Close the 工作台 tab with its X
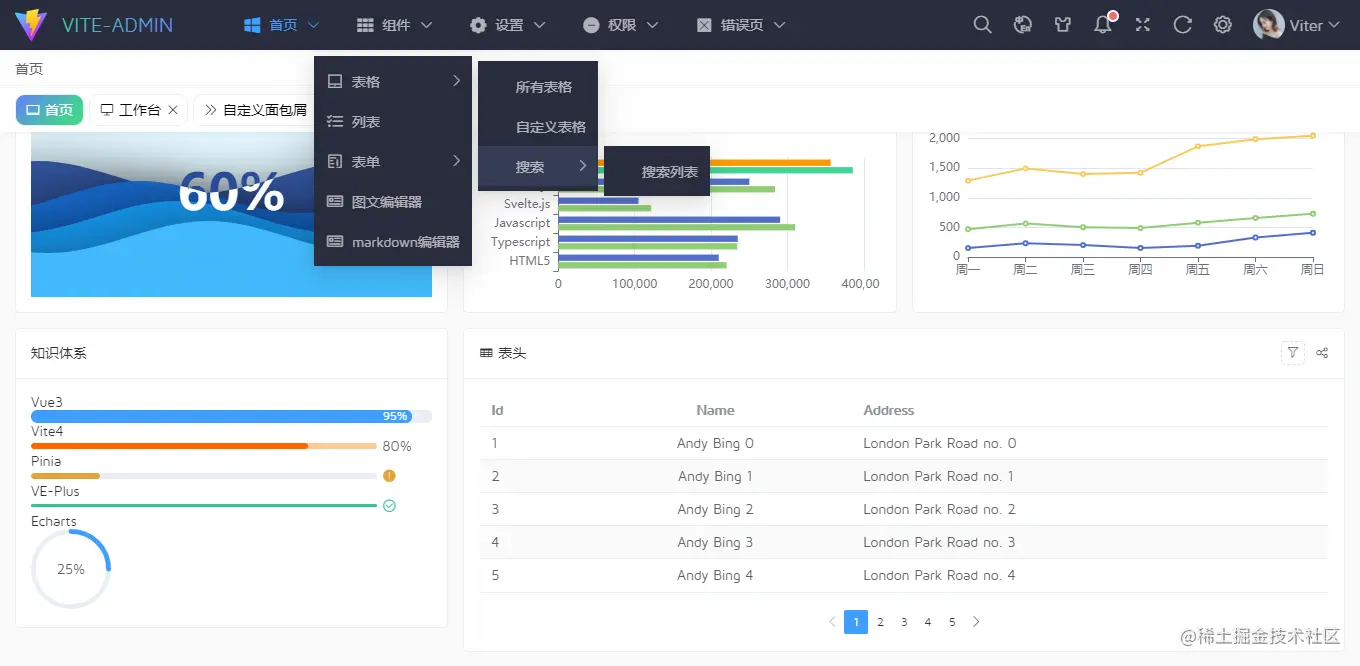 [173, 110]
